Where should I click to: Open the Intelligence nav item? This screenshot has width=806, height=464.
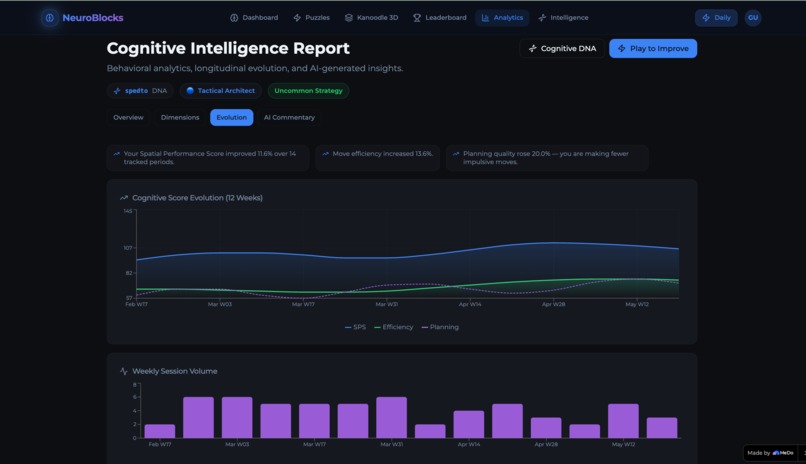[563, 17]
